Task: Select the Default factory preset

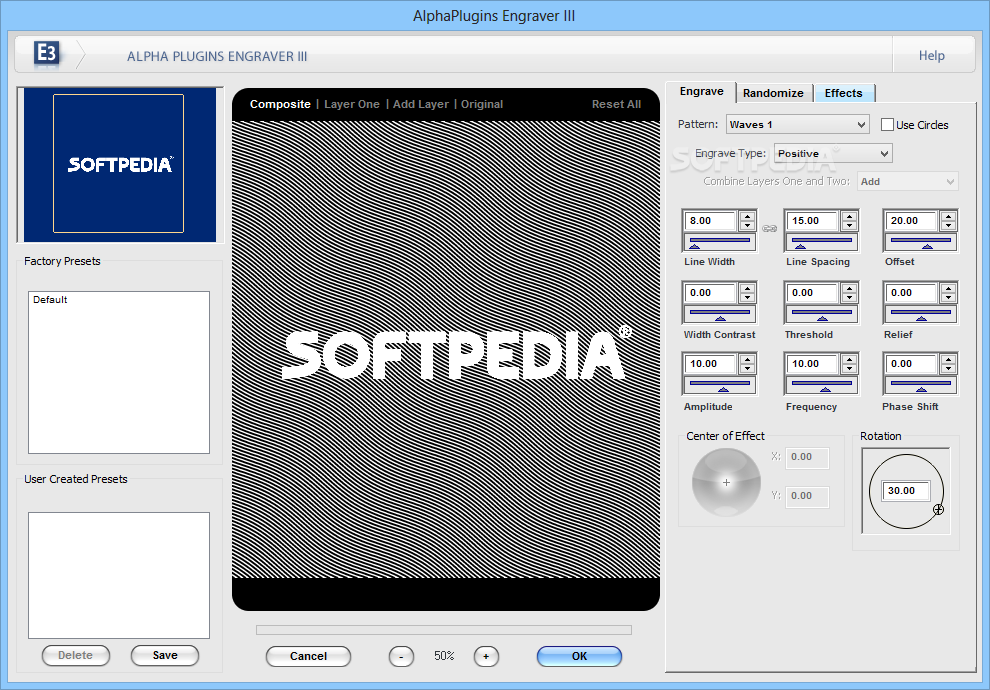Action: pos(50,300)
